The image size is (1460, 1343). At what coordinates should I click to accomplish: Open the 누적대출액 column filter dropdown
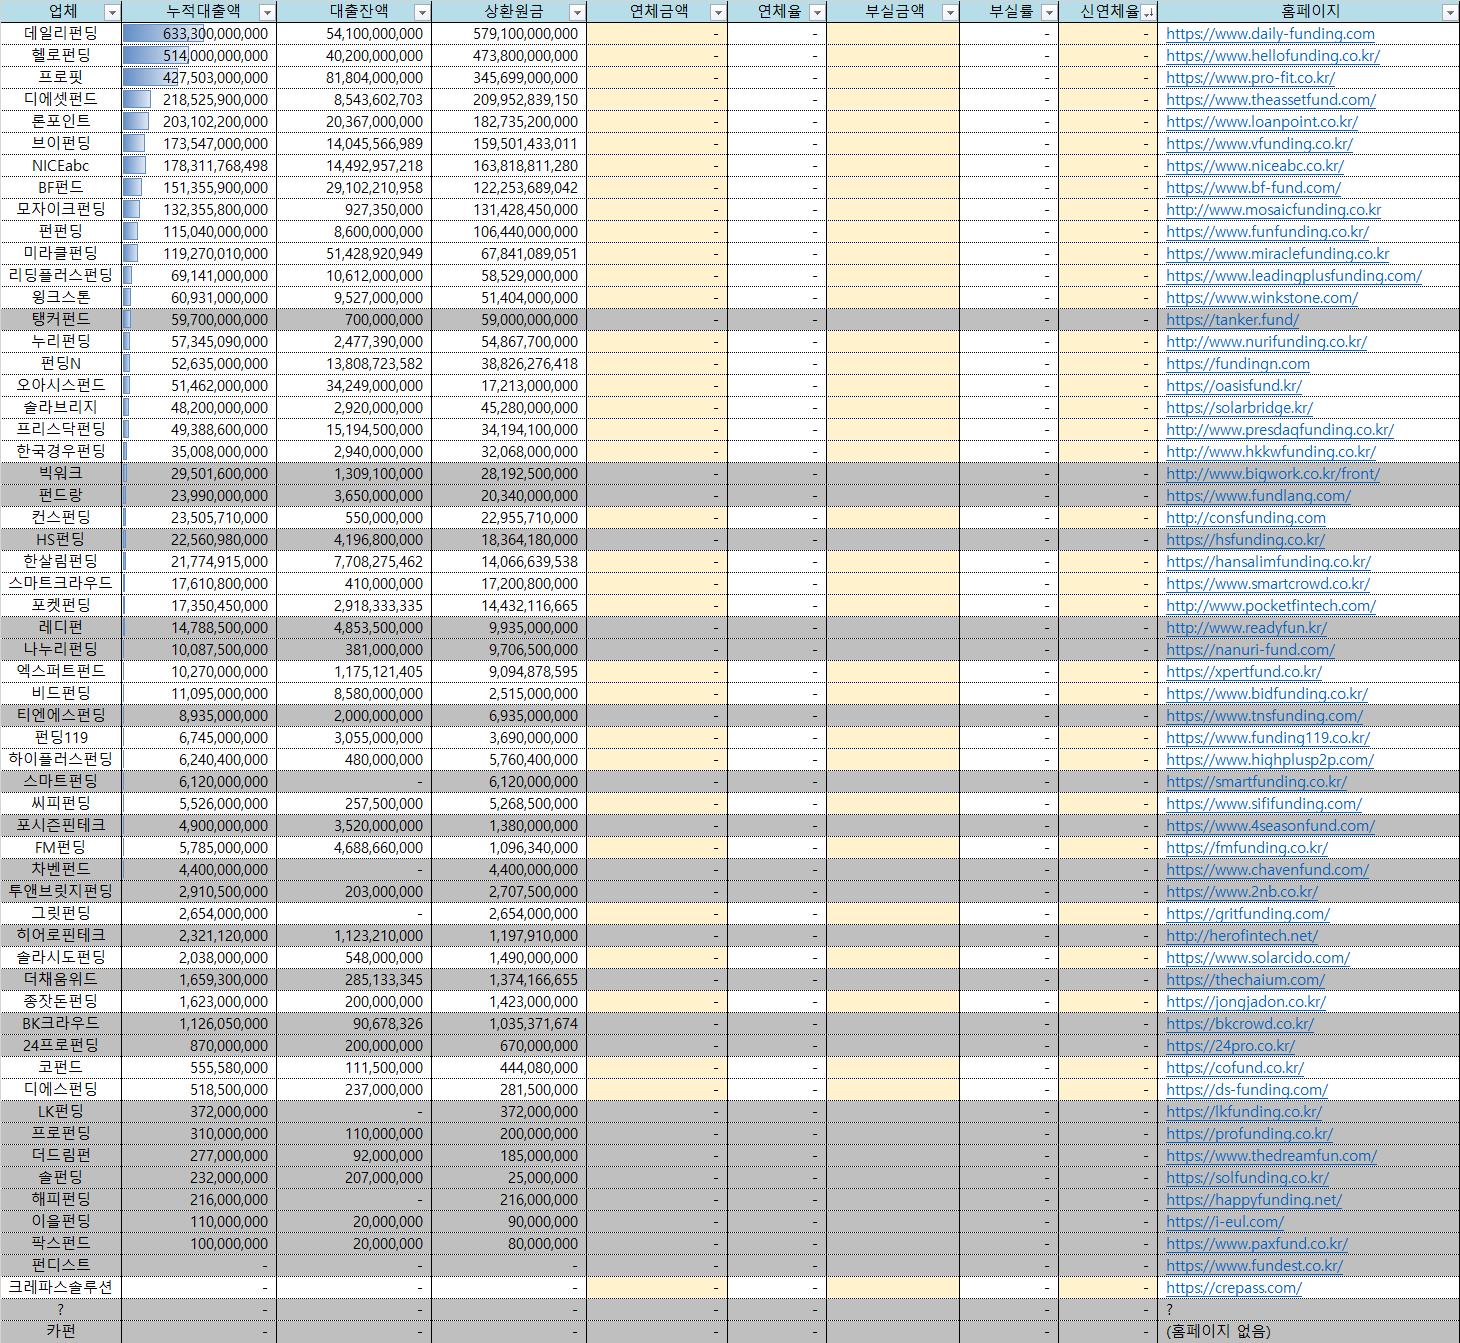(x=267, y=12)
